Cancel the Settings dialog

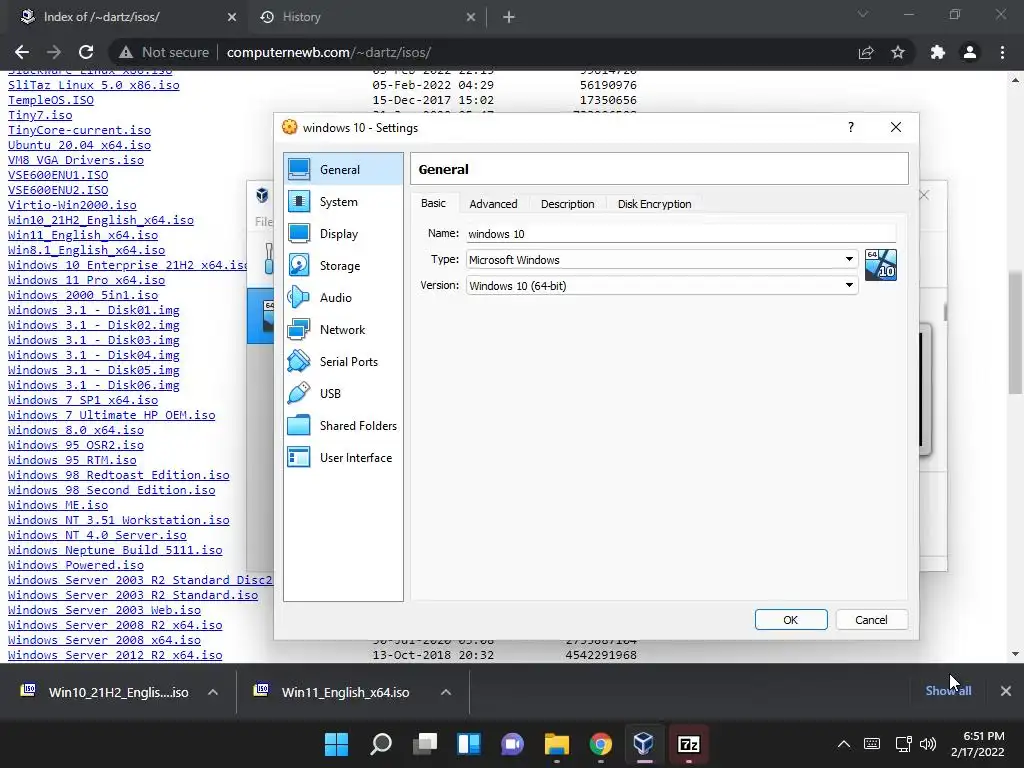[x=871, y=620]
